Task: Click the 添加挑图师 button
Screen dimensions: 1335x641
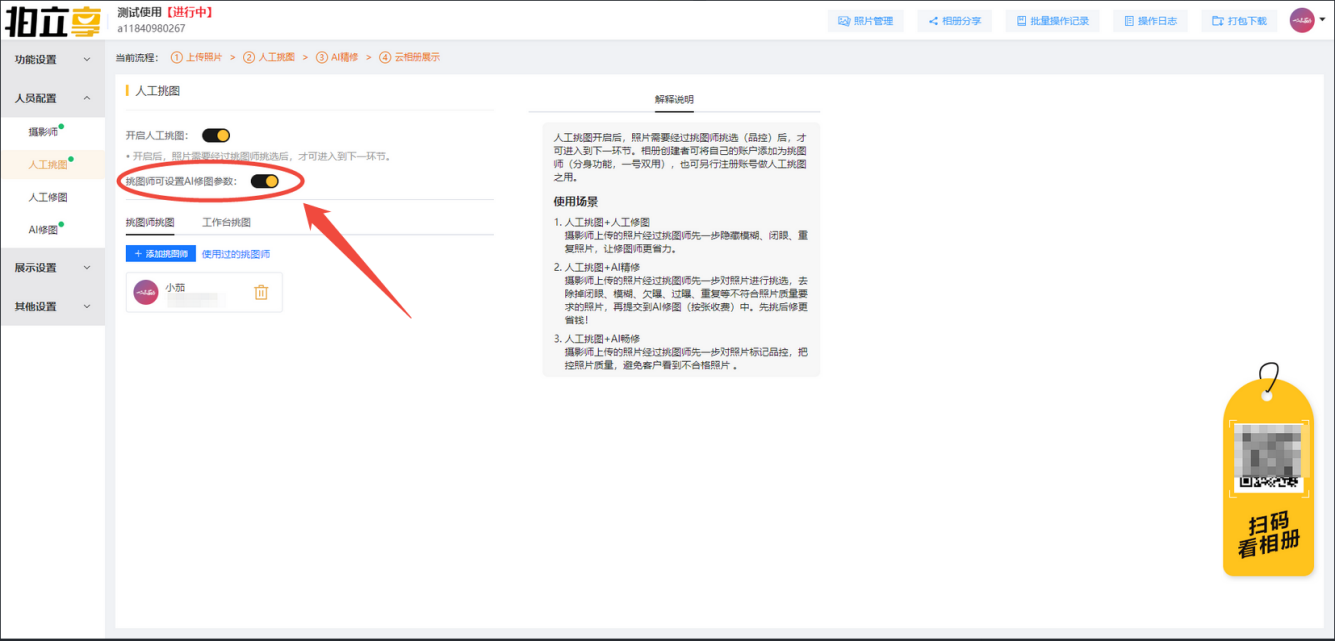Action: tap(161, 254)
